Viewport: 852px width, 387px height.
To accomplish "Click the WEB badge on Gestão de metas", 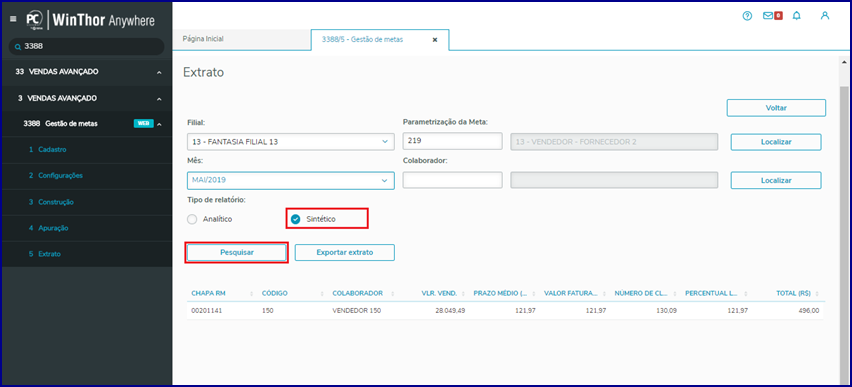I will coord(143,124).
